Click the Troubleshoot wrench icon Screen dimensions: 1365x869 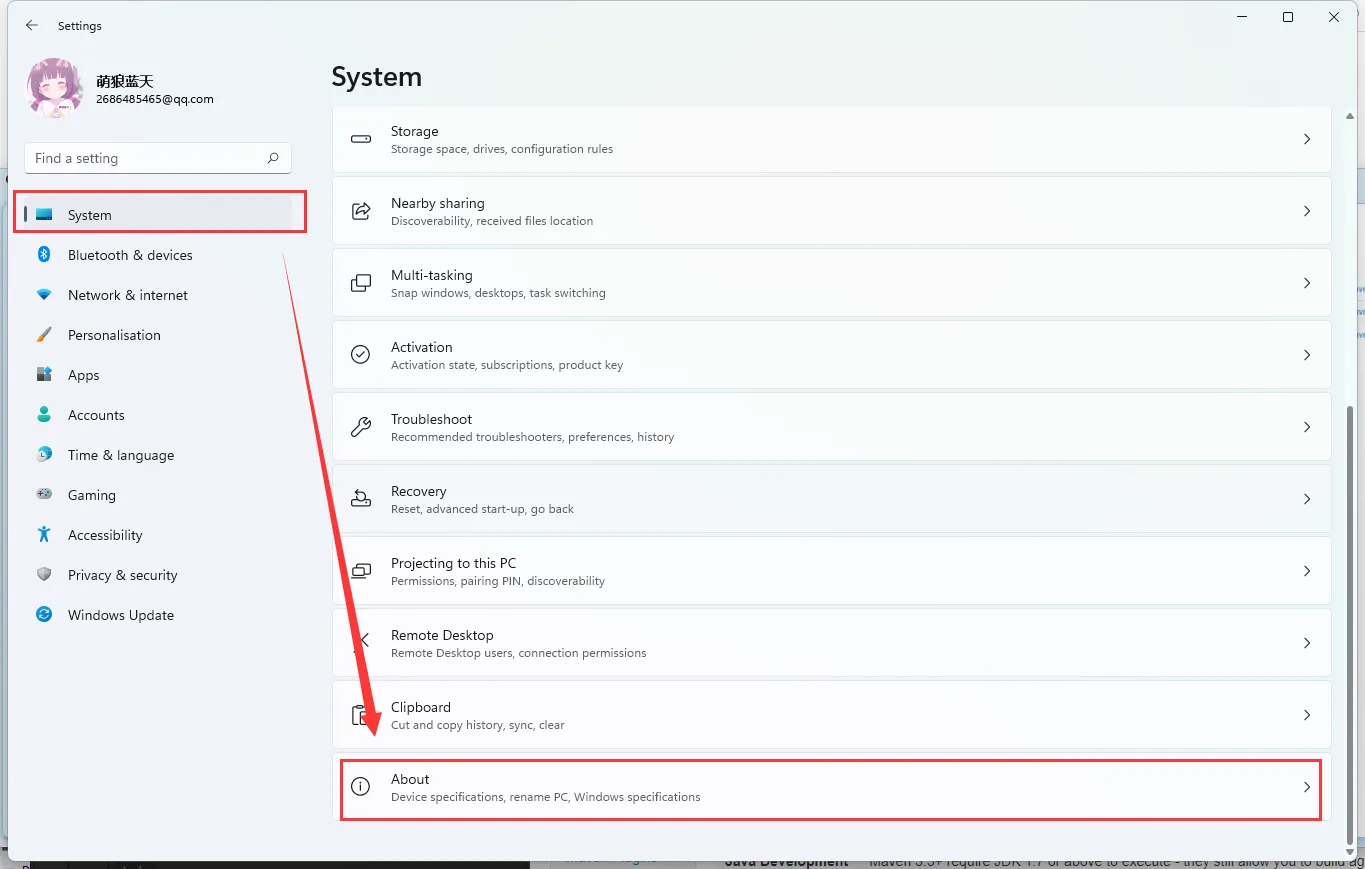click(x=361, y=427)
